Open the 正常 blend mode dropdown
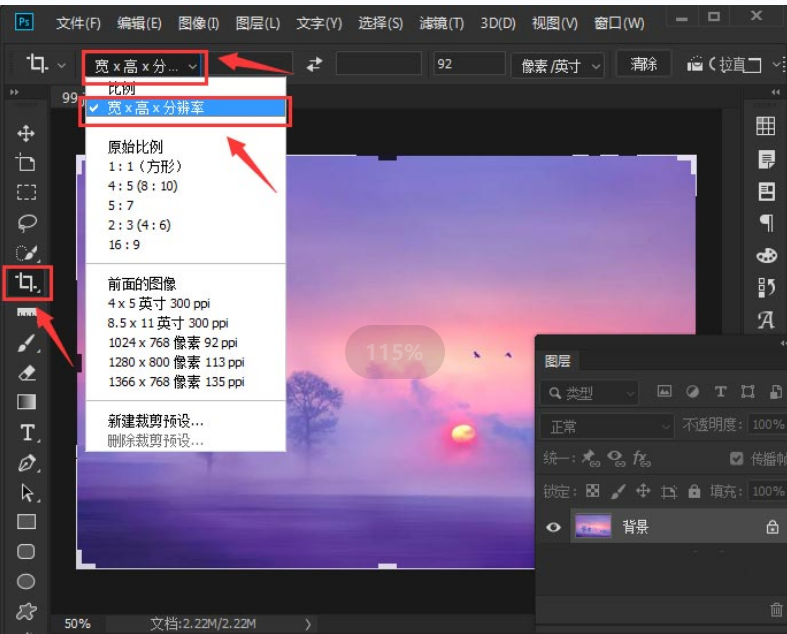This screenshot has height=634, width=787. point(606,426)
